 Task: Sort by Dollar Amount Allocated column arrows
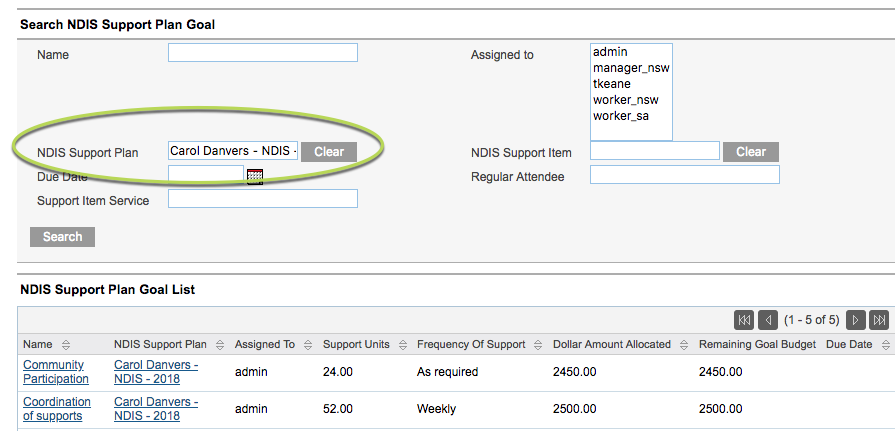click(x=683, y=345)
